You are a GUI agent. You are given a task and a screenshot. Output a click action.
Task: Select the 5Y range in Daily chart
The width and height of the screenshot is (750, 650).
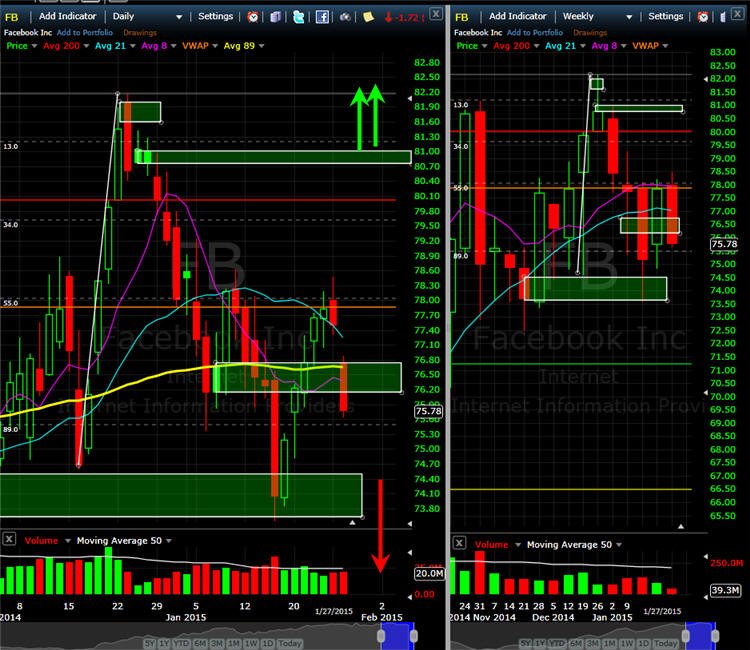tap(150, 643)
